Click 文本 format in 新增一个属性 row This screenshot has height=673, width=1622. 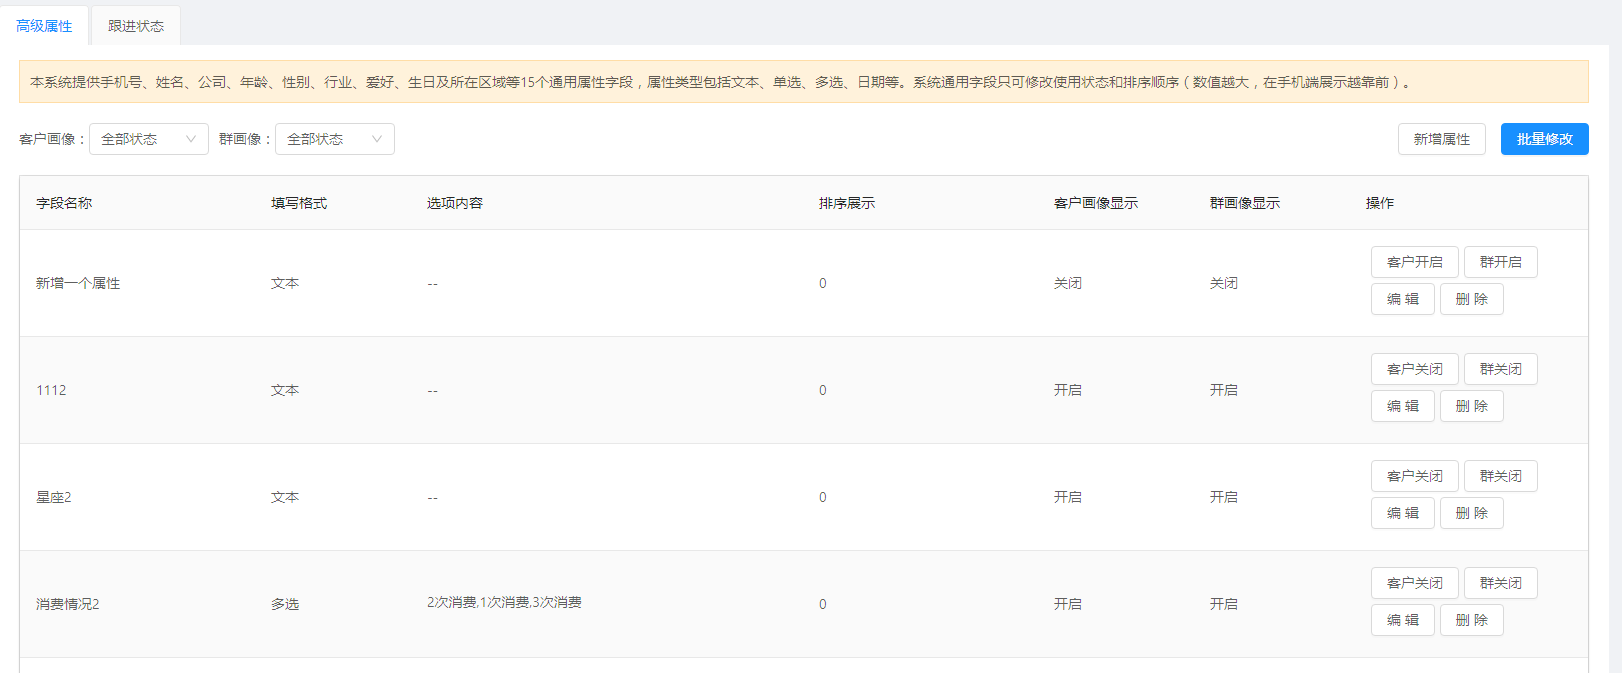[x=285, y=283]
